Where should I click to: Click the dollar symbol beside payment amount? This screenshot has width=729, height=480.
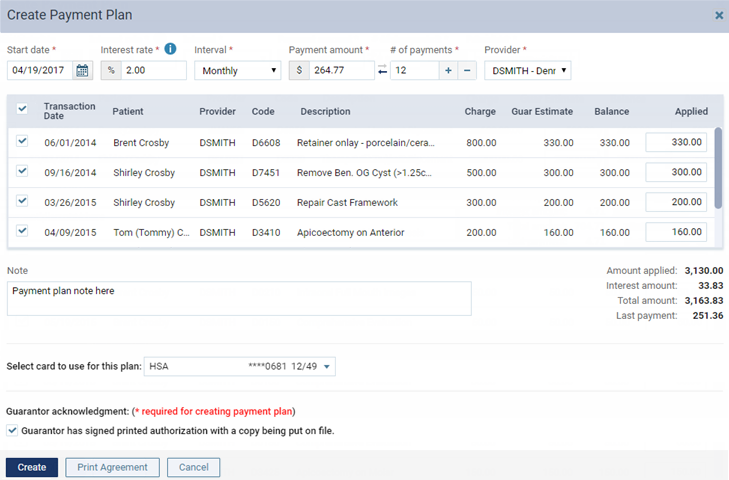(299, 70)
